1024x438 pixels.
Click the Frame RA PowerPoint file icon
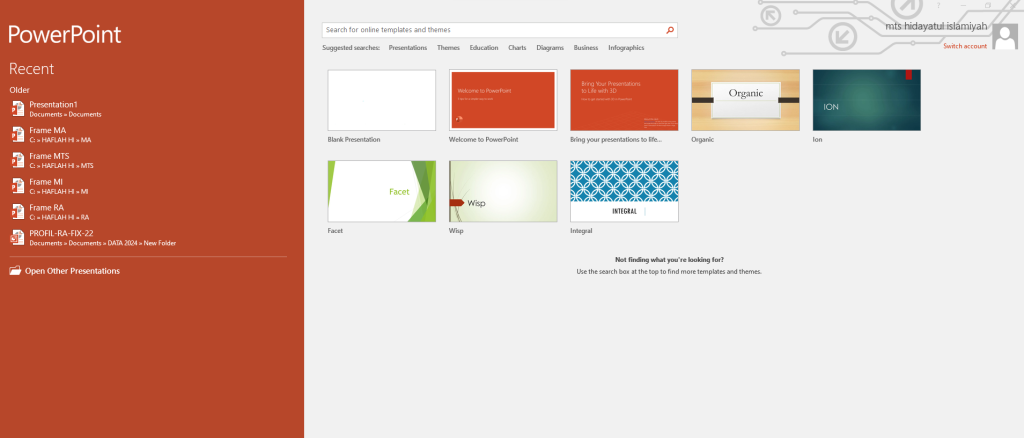click(17, 212)
